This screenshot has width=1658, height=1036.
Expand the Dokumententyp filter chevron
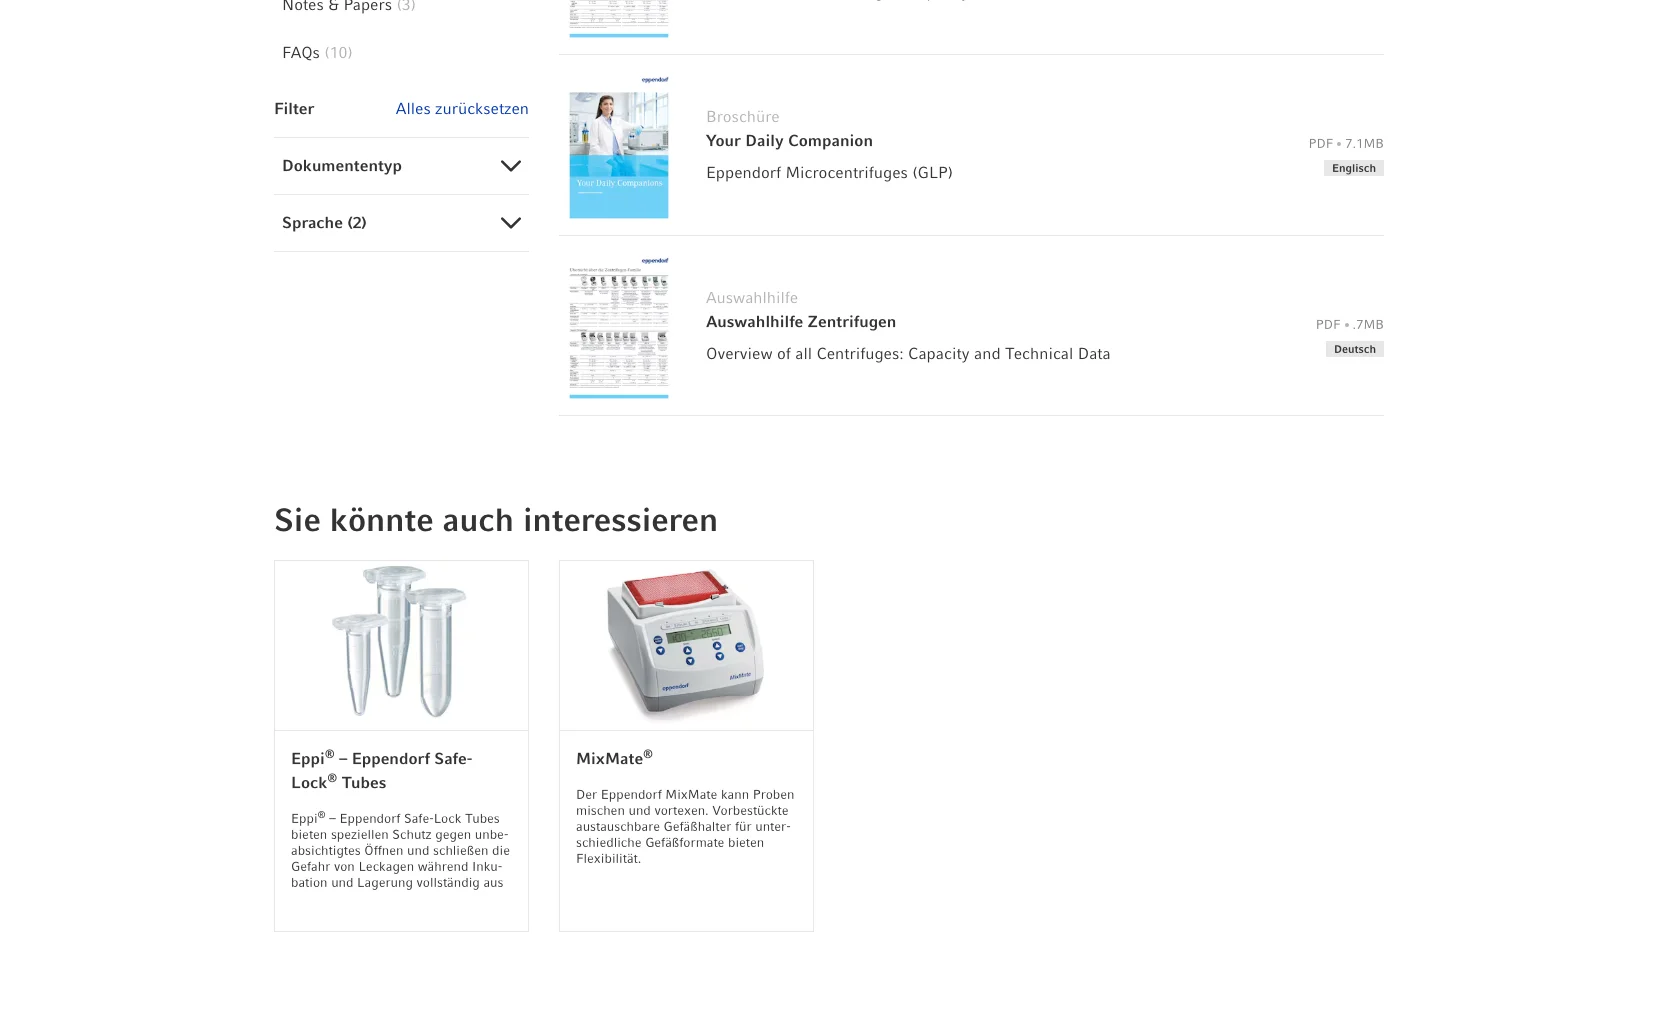tap(510, 166)
